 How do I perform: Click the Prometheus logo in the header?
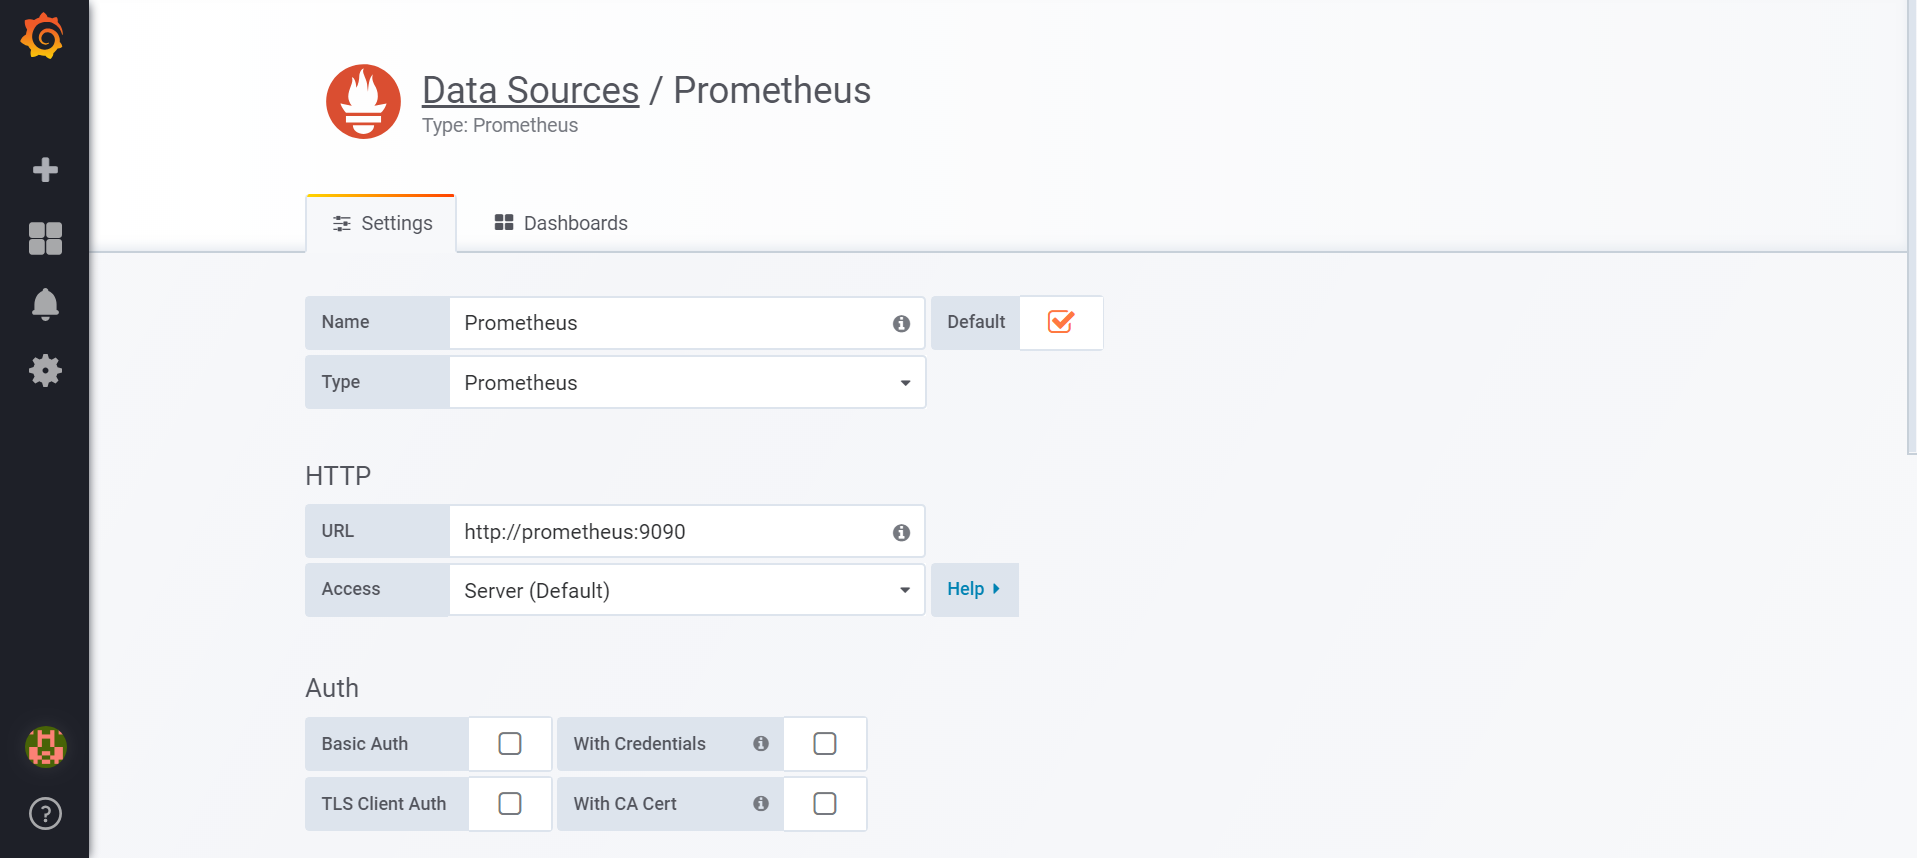pos(362,101)
